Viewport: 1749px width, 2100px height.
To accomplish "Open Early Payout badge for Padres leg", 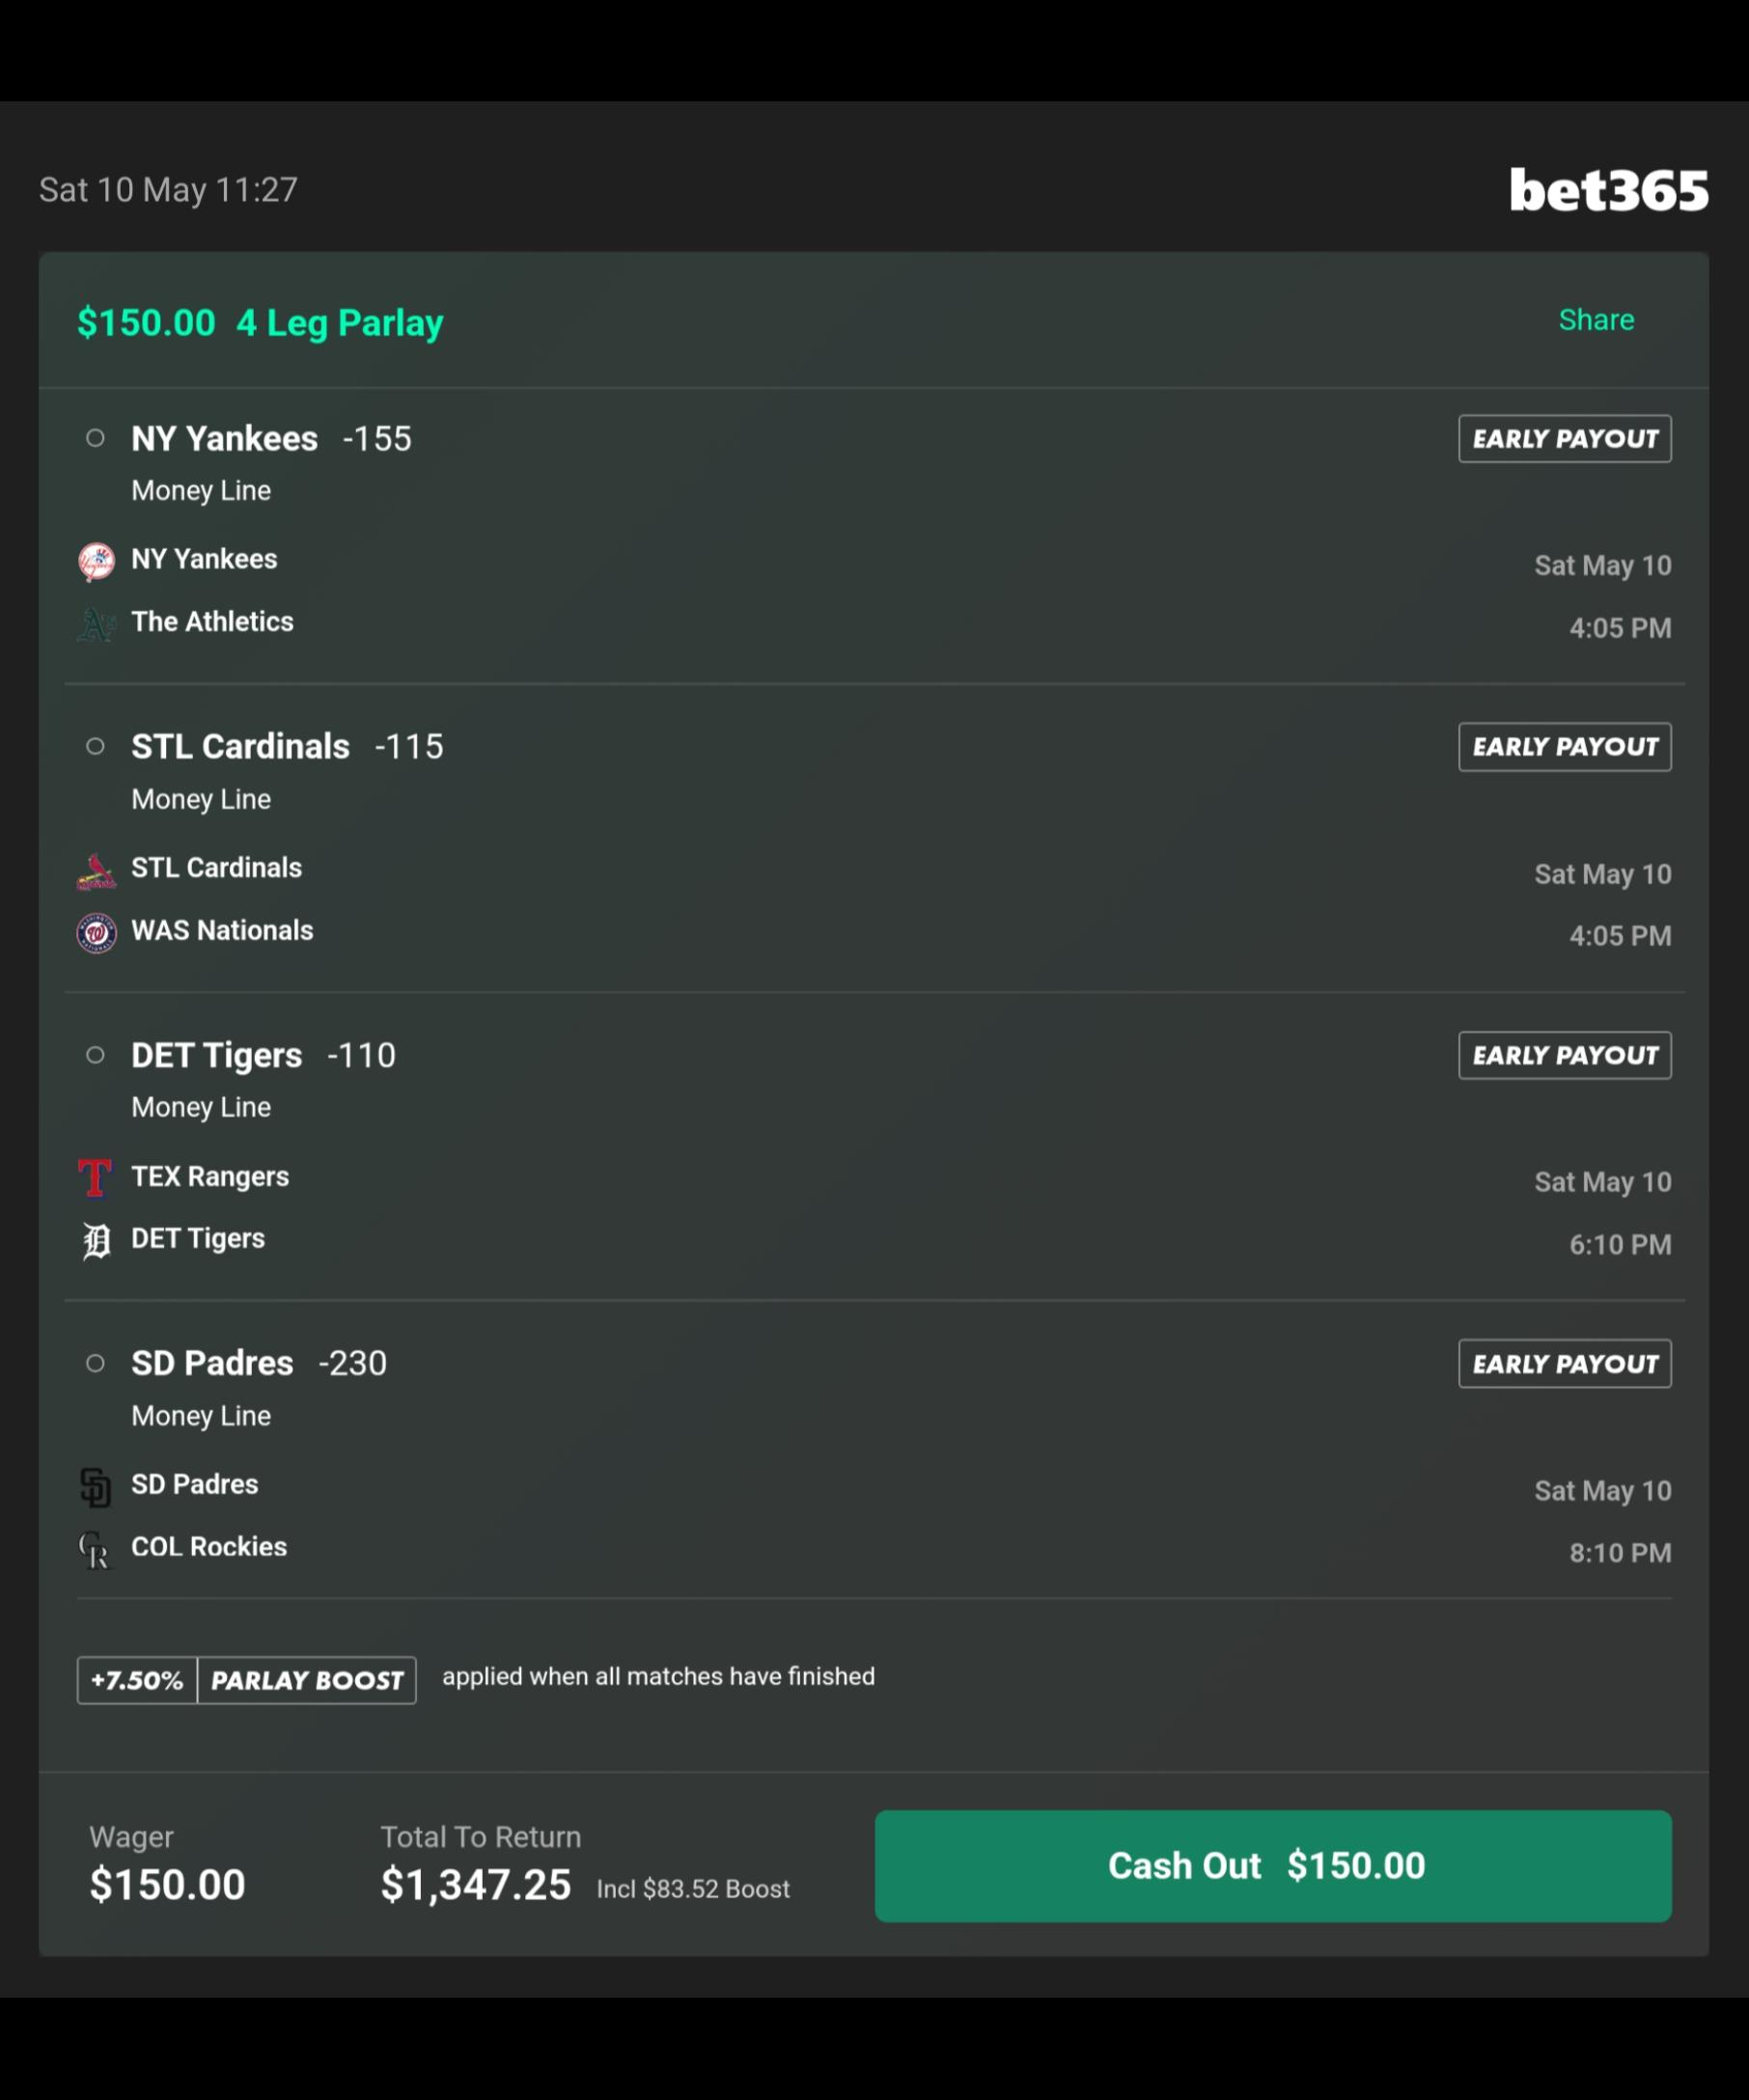I will click(x=1564, y=1364).
